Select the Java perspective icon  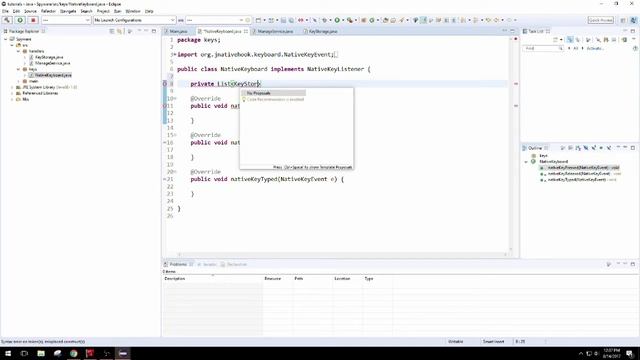pyautogui.click(x=633, y=20)
